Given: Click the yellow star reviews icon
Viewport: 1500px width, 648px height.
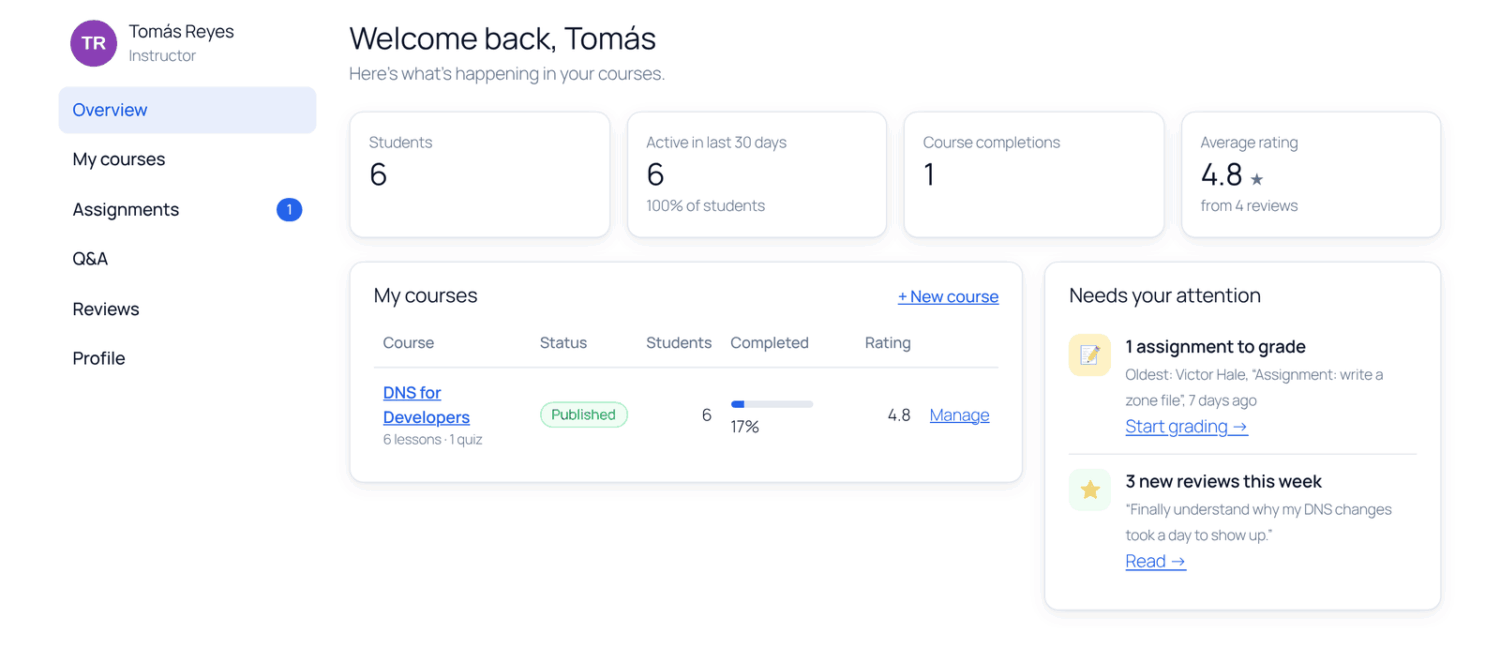Looking at the screenshot, I should point(1090,490).
